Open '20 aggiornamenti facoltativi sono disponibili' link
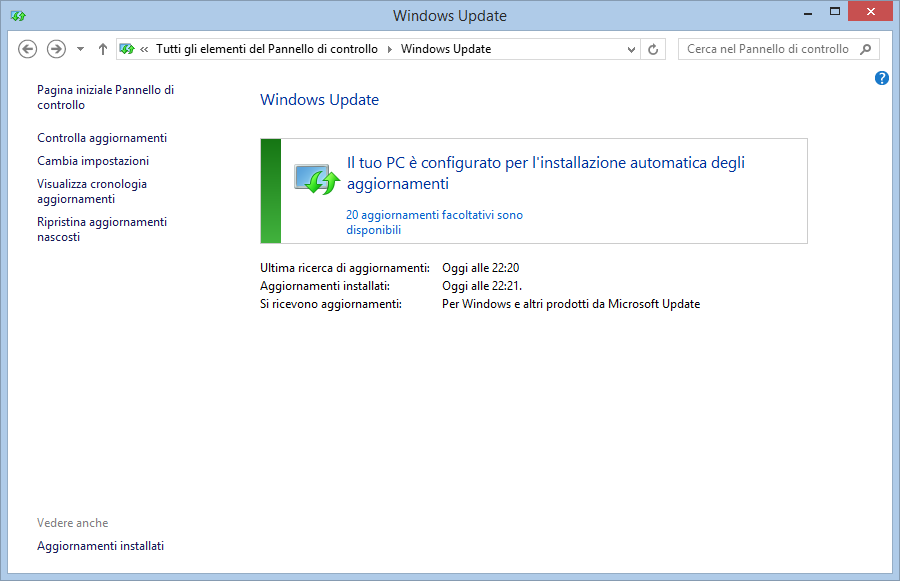 click(435, 222)
